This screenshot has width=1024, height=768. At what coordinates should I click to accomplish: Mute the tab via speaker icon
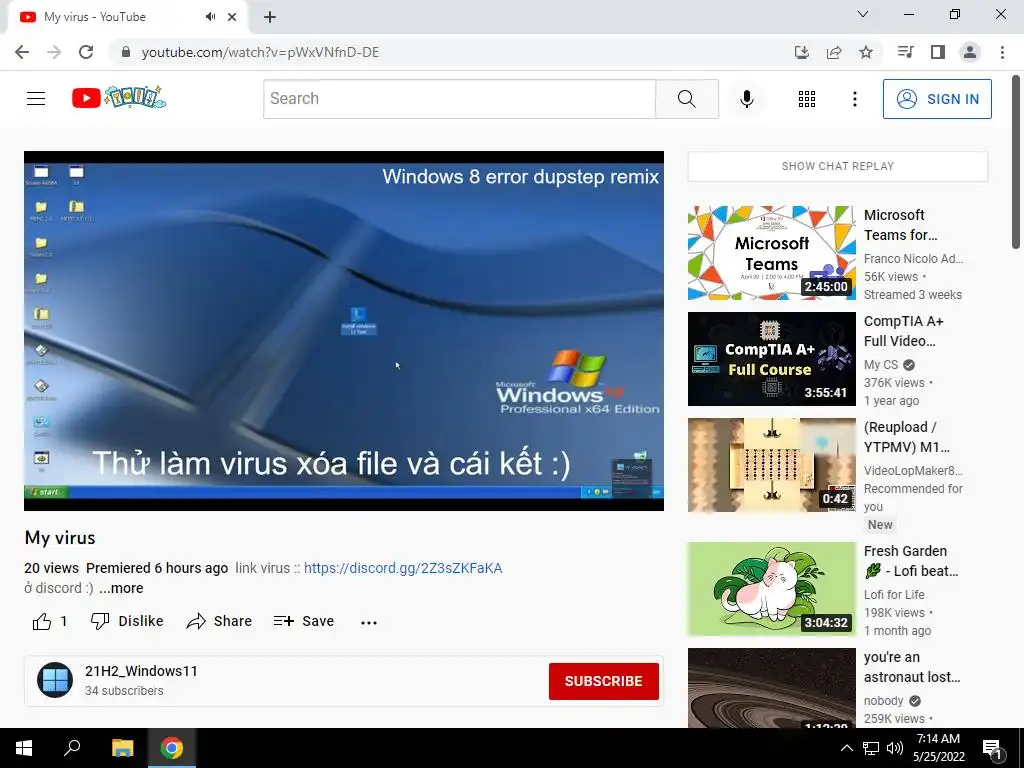pos(210,17)
